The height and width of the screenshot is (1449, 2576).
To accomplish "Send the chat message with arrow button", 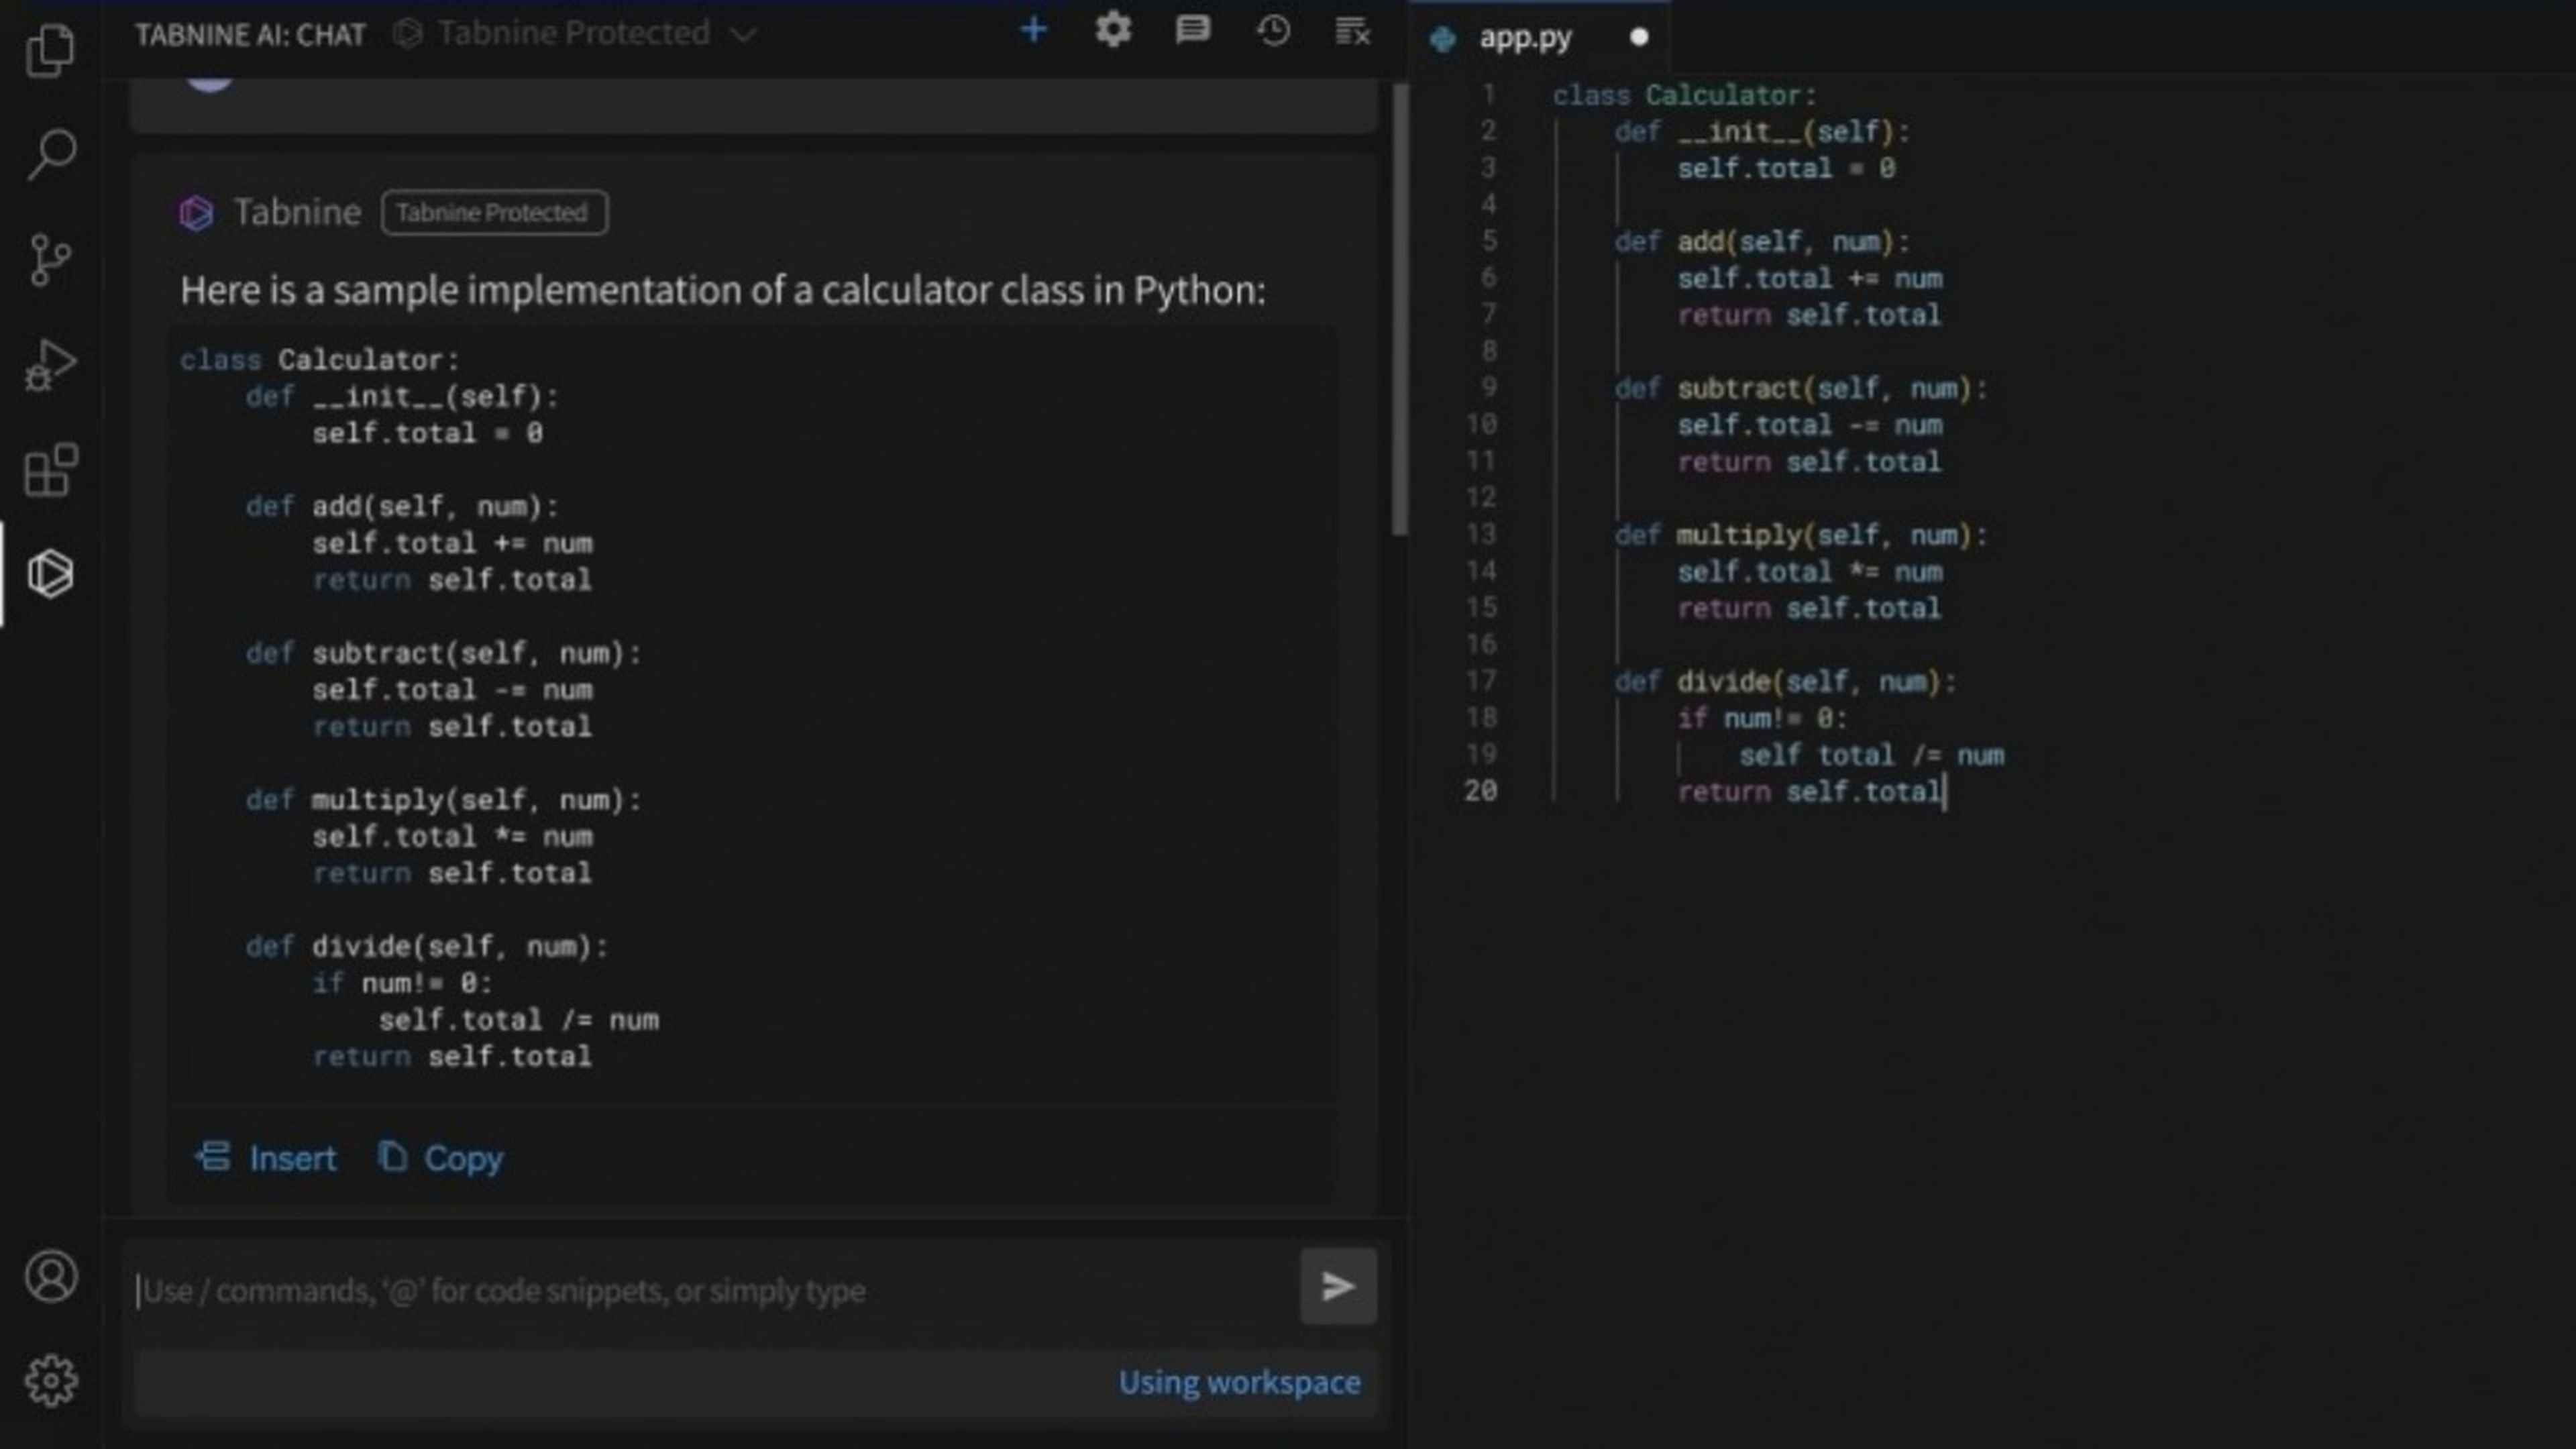I will [1338, 1286].
